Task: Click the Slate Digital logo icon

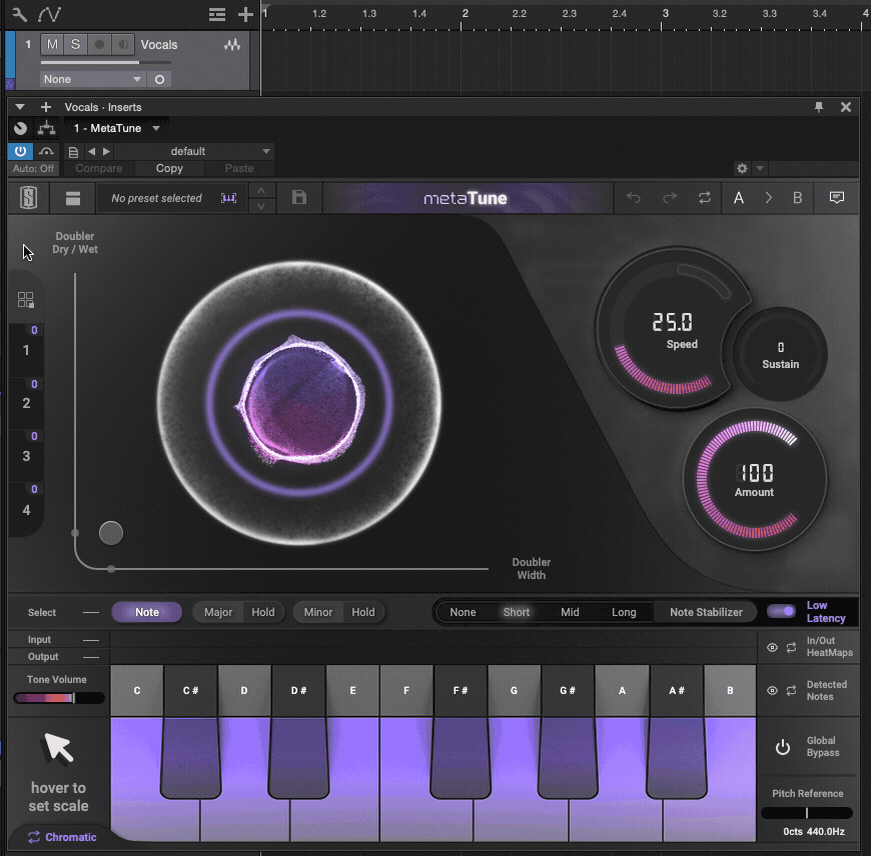Action: point(28,198)
